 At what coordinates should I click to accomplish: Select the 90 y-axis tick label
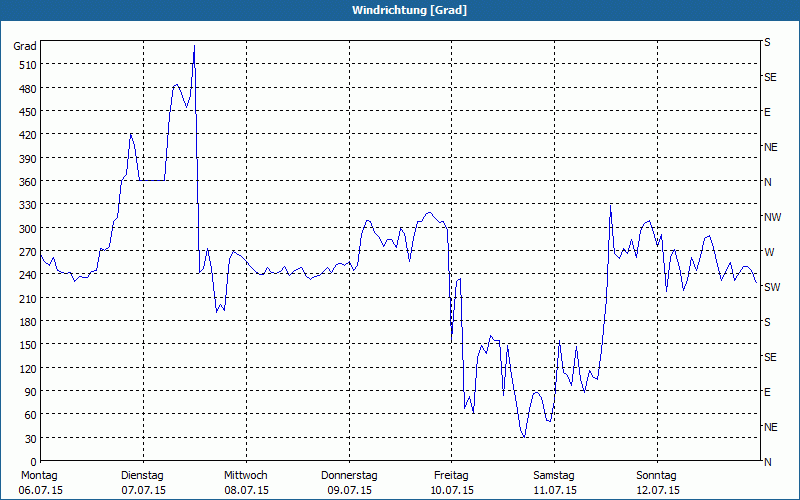coord(31,392)
